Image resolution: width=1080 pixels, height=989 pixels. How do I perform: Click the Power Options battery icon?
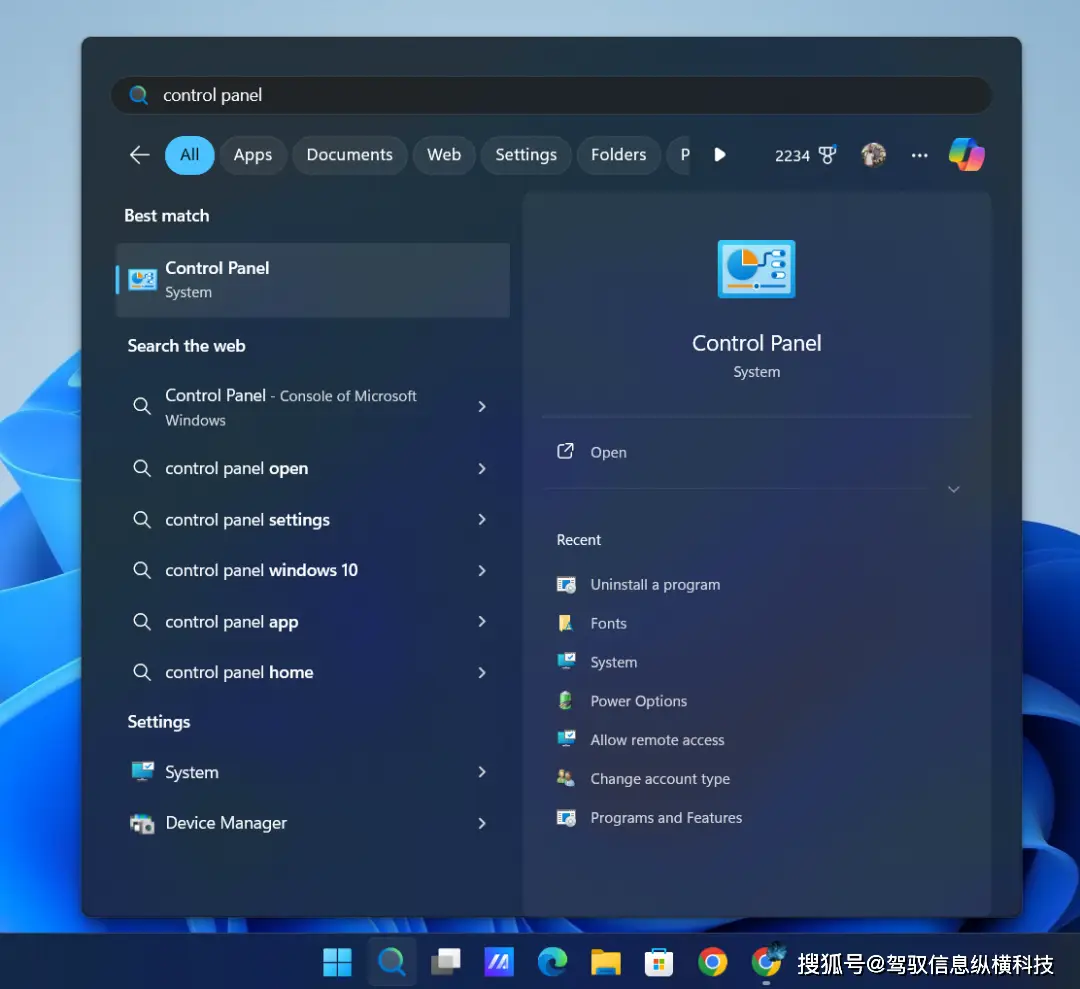565,700
